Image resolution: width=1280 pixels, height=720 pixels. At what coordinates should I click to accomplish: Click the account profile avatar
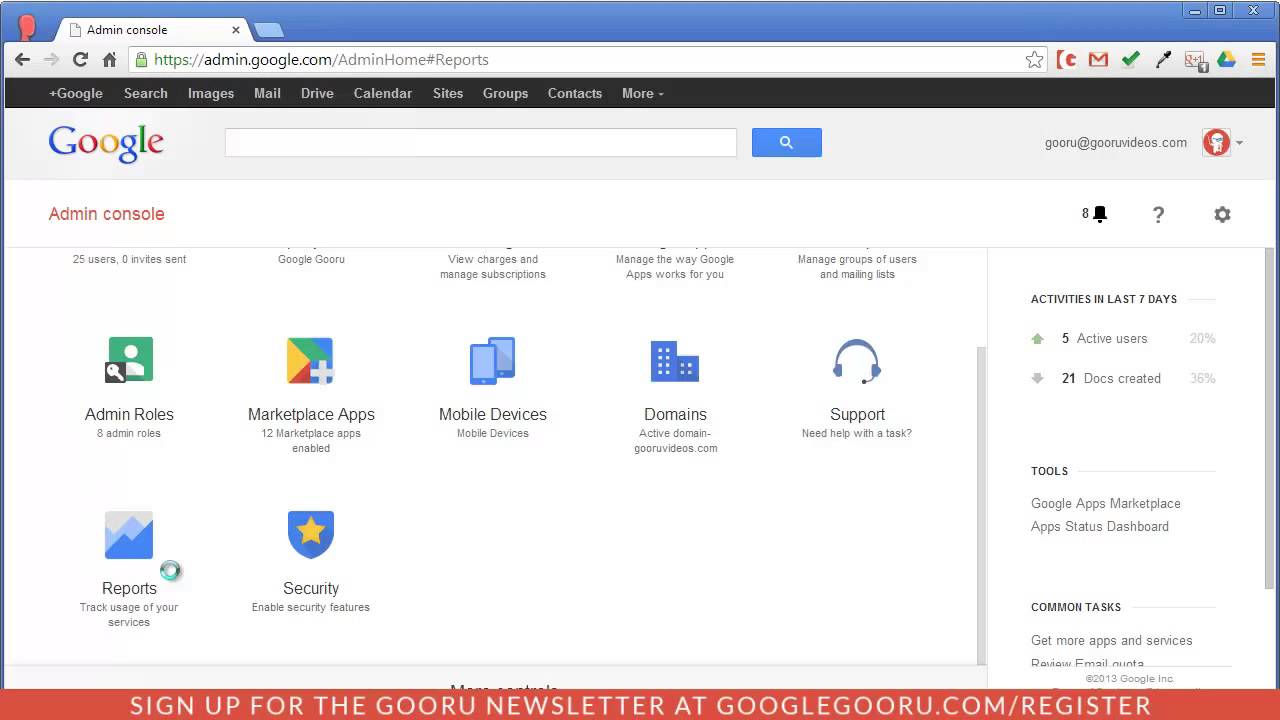1216,142
